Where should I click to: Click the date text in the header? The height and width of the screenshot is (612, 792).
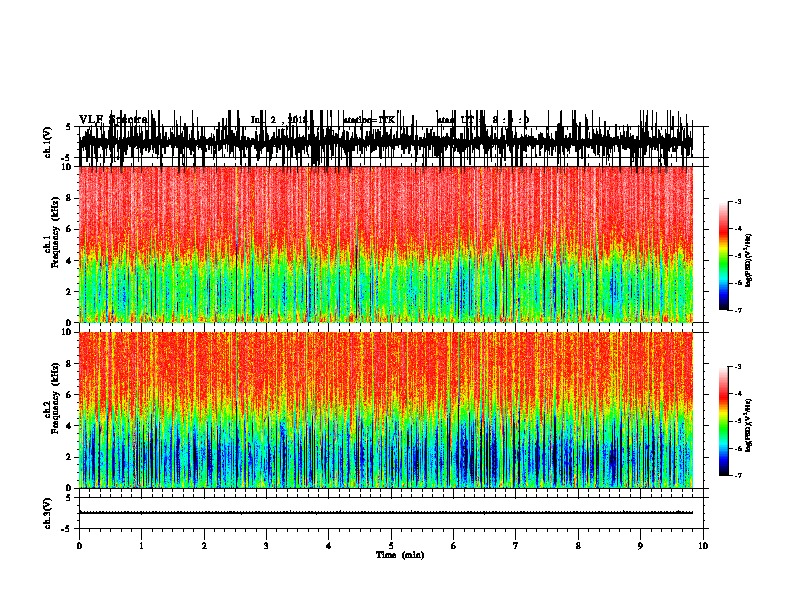click(279, 120)
